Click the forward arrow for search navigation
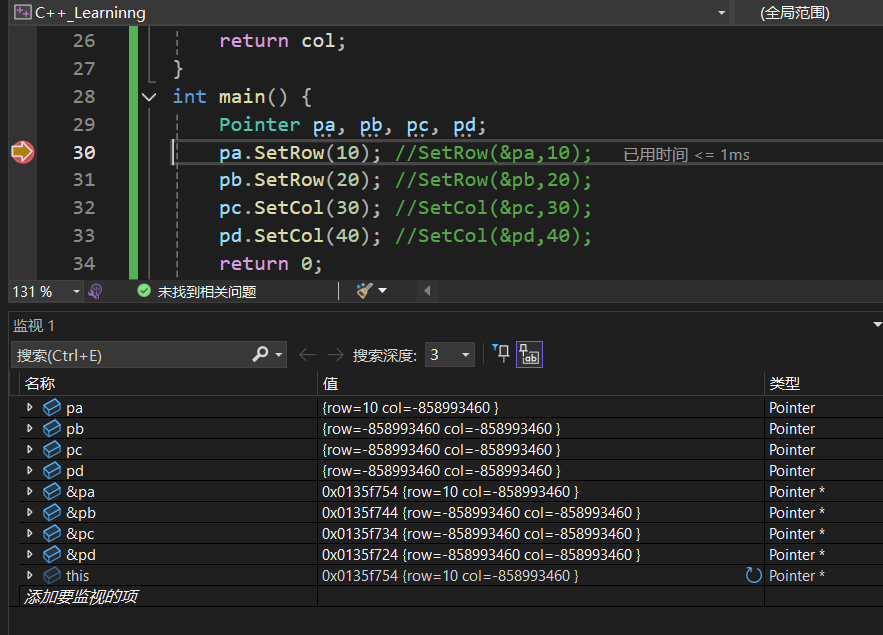The width and height of the screenshot is (883, 635). coord(335,354)
